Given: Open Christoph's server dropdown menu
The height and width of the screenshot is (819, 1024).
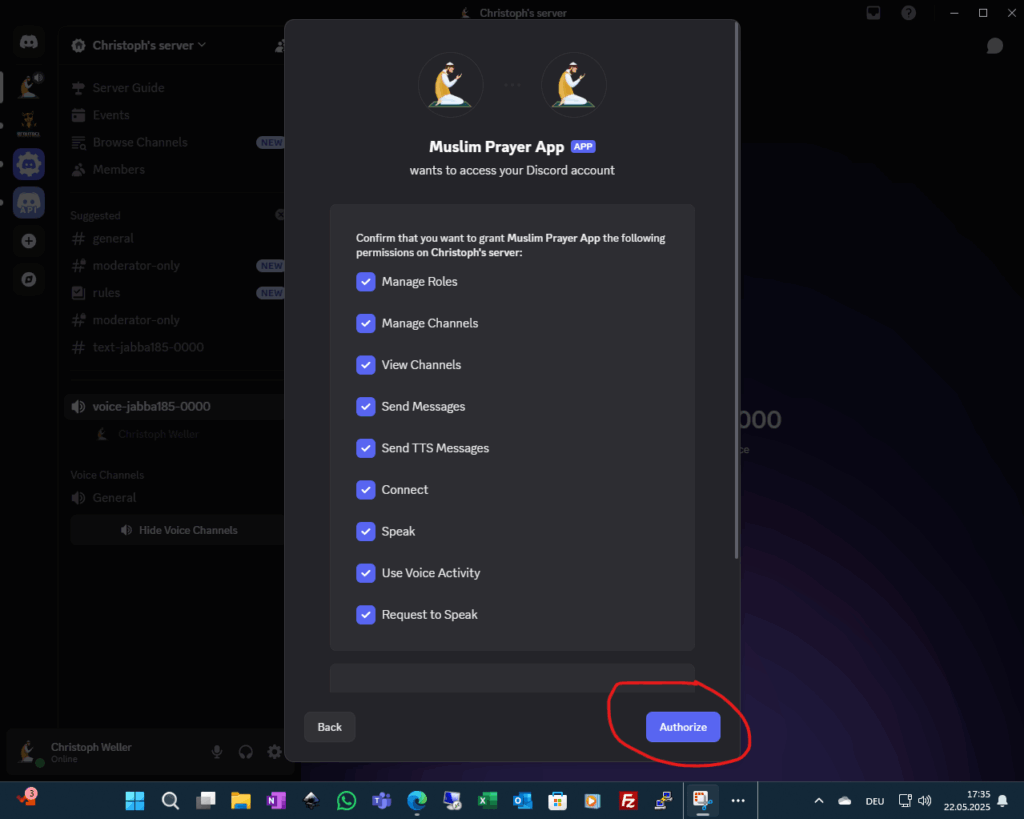Looking at the screenshot, I should click(149, 45).
